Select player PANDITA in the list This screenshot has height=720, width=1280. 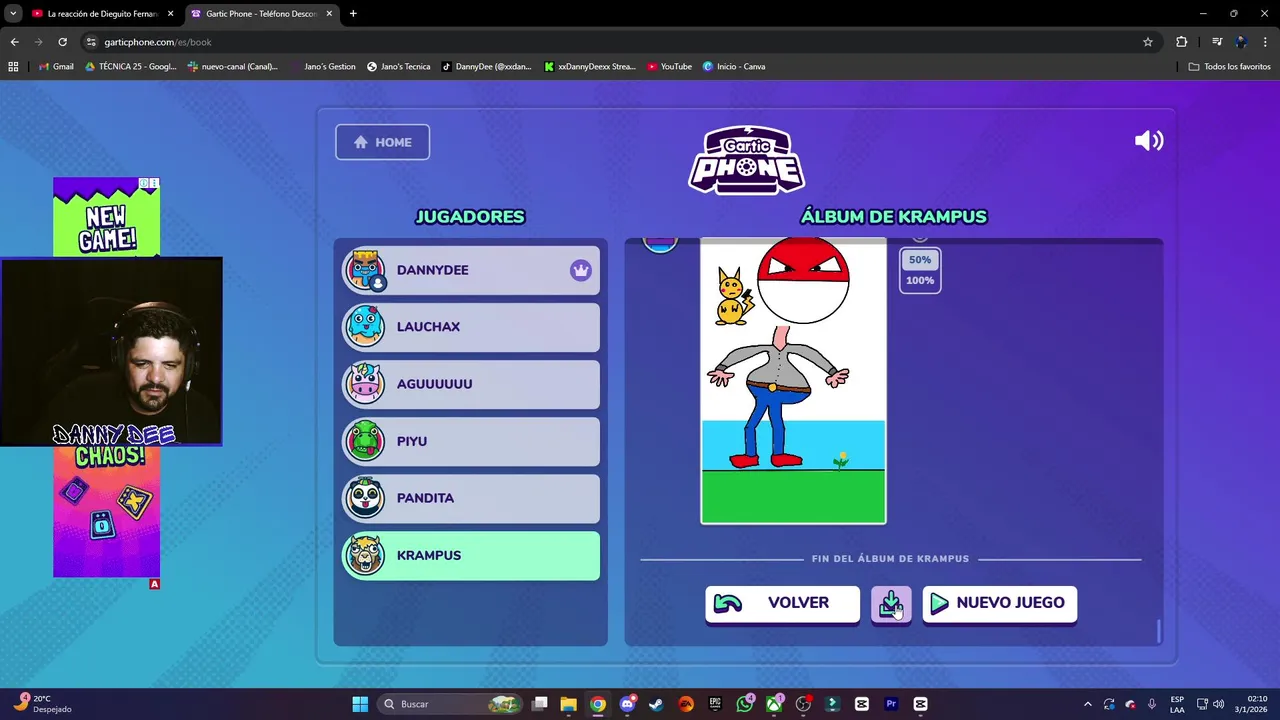[x=471, y=498]
